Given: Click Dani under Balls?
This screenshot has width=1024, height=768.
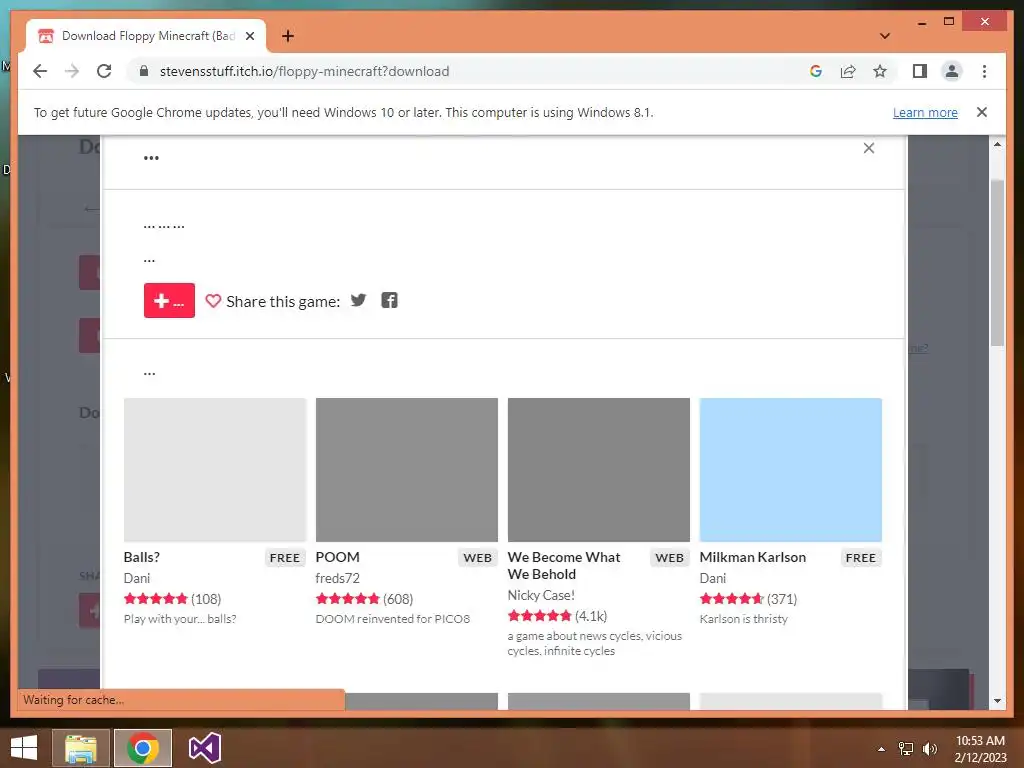Looking at the screenshot, I should (137, 578).
